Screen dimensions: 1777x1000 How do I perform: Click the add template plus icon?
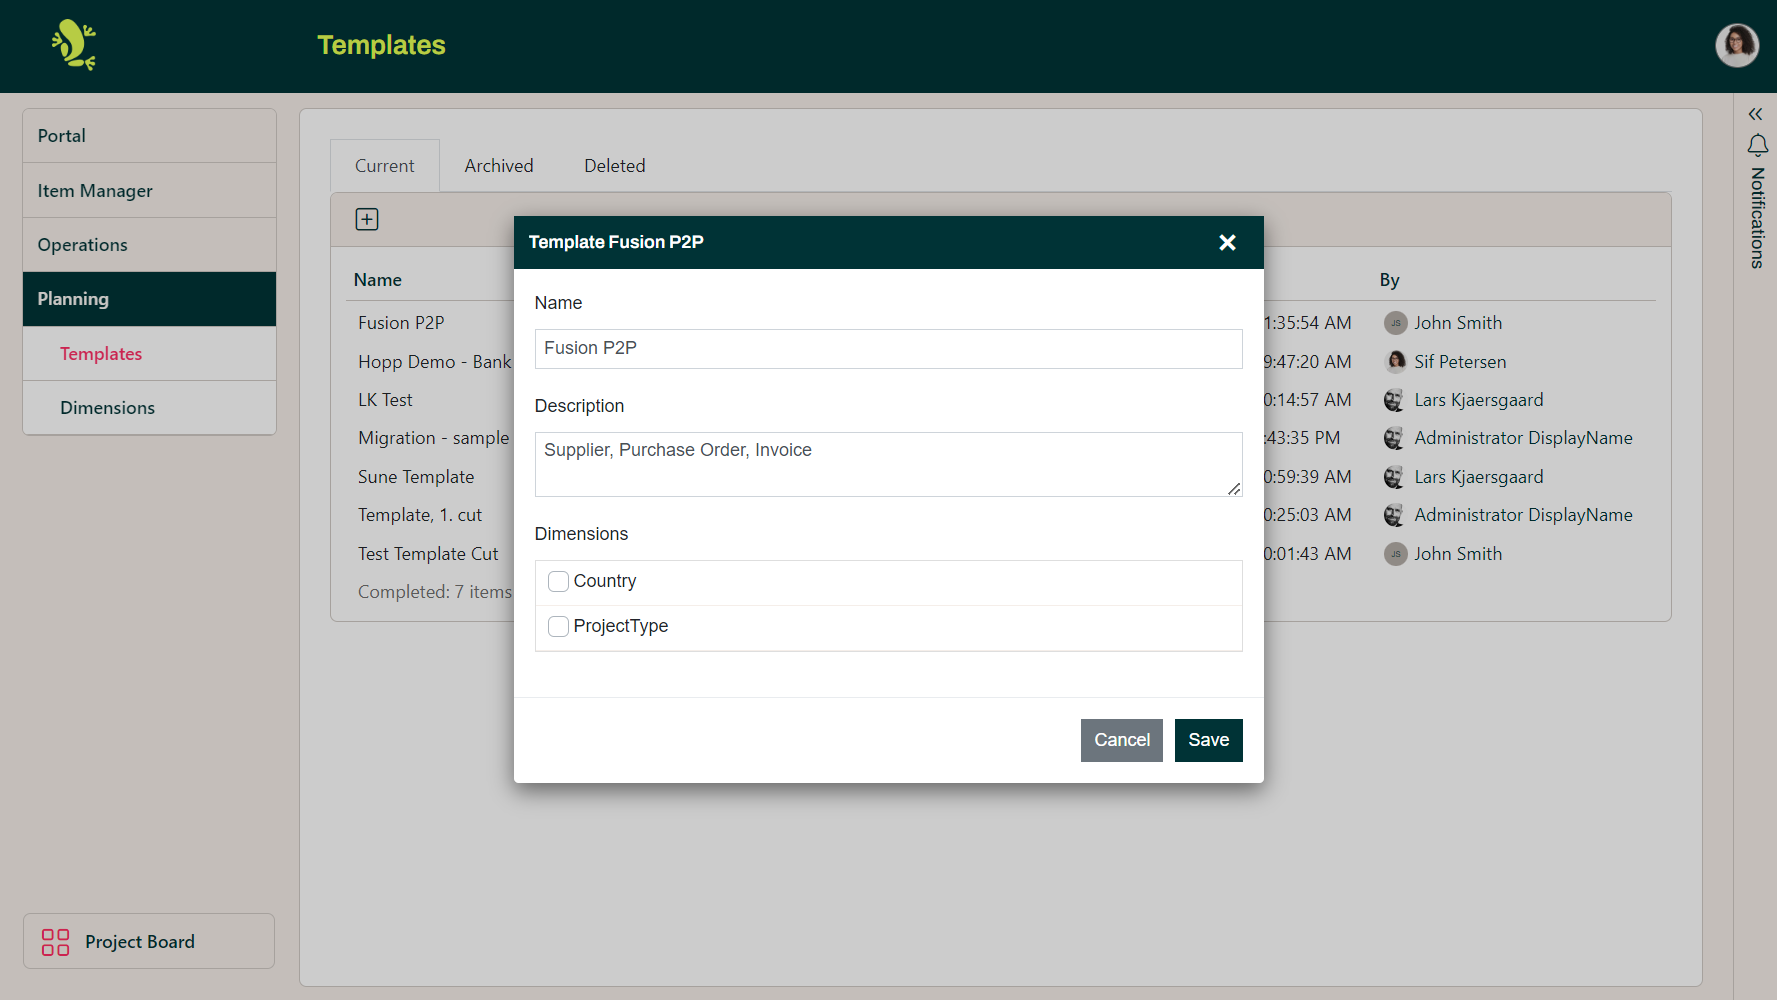(x=367, y=218)
